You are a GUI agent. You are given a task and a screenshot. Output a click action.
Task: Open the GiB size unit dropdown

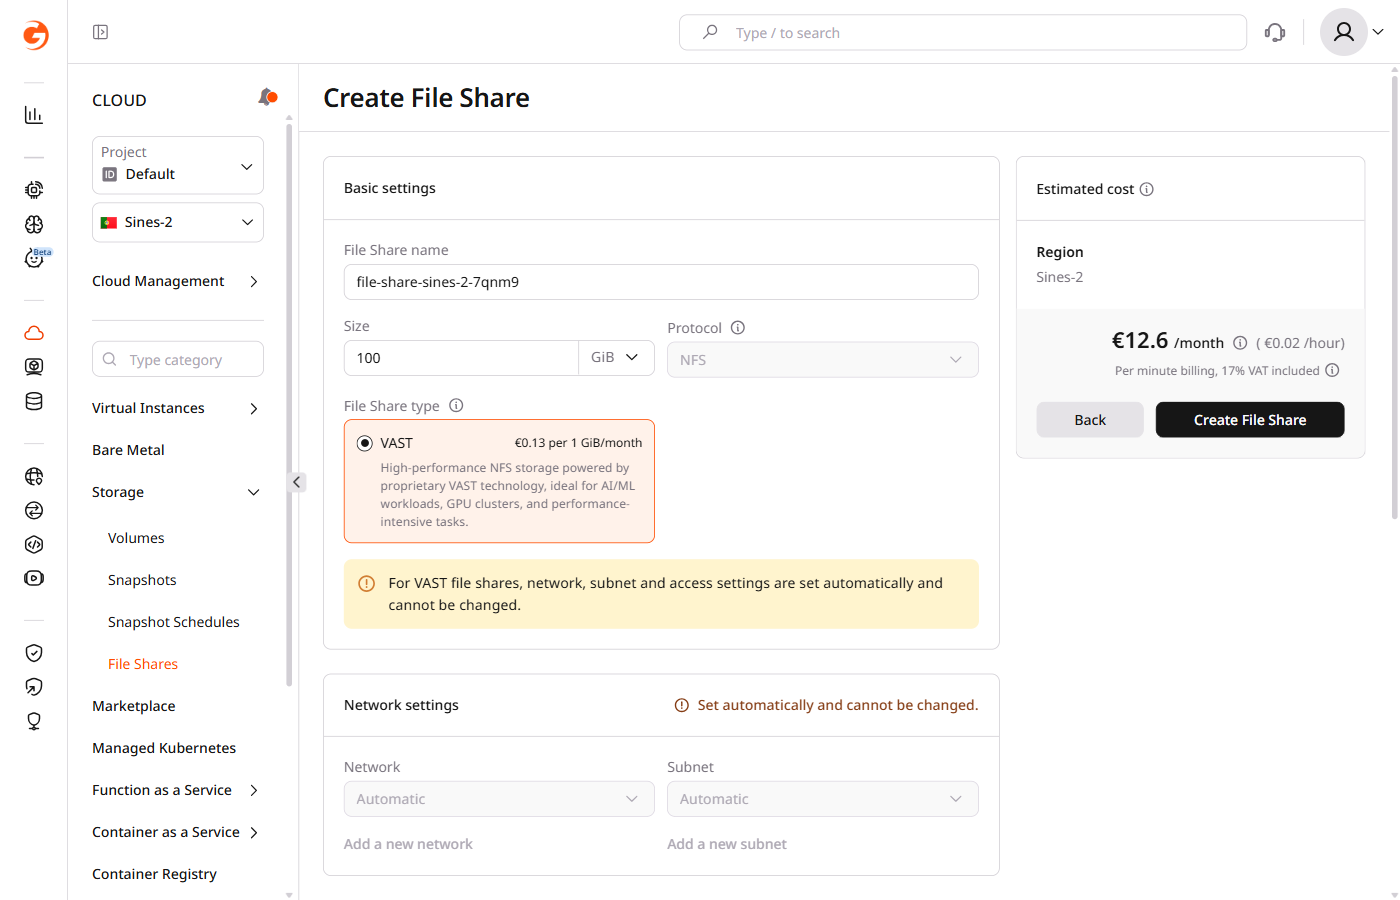coord(616,358)
